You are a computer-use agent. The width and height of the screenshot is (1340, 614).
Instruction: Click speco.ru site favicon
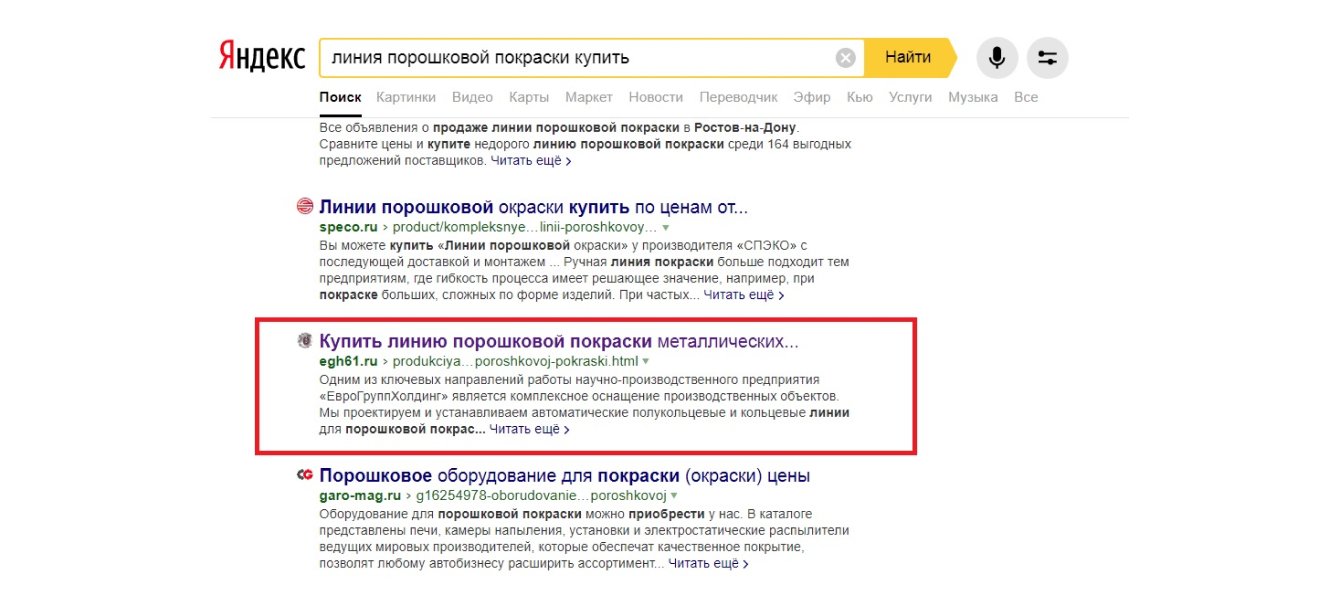click(305, 207)
